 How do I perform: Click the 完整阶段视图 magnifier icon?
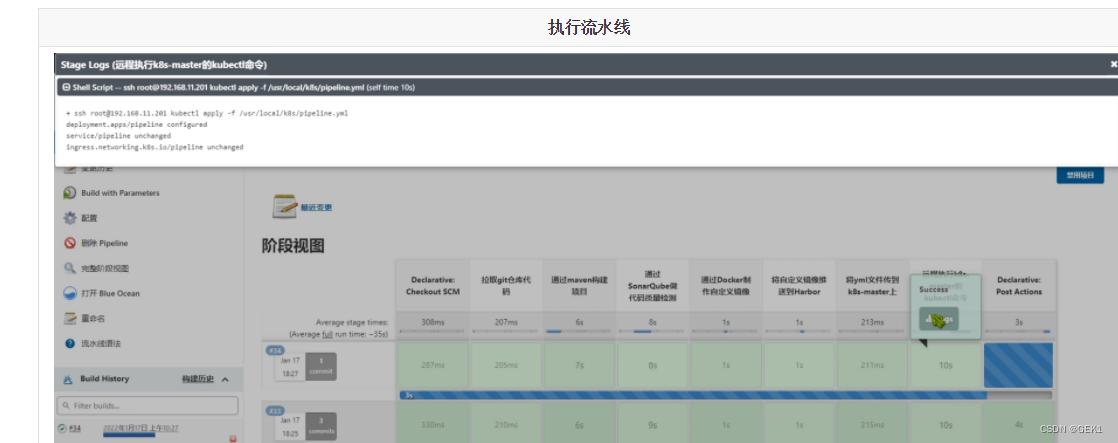[x=69, y=268]
